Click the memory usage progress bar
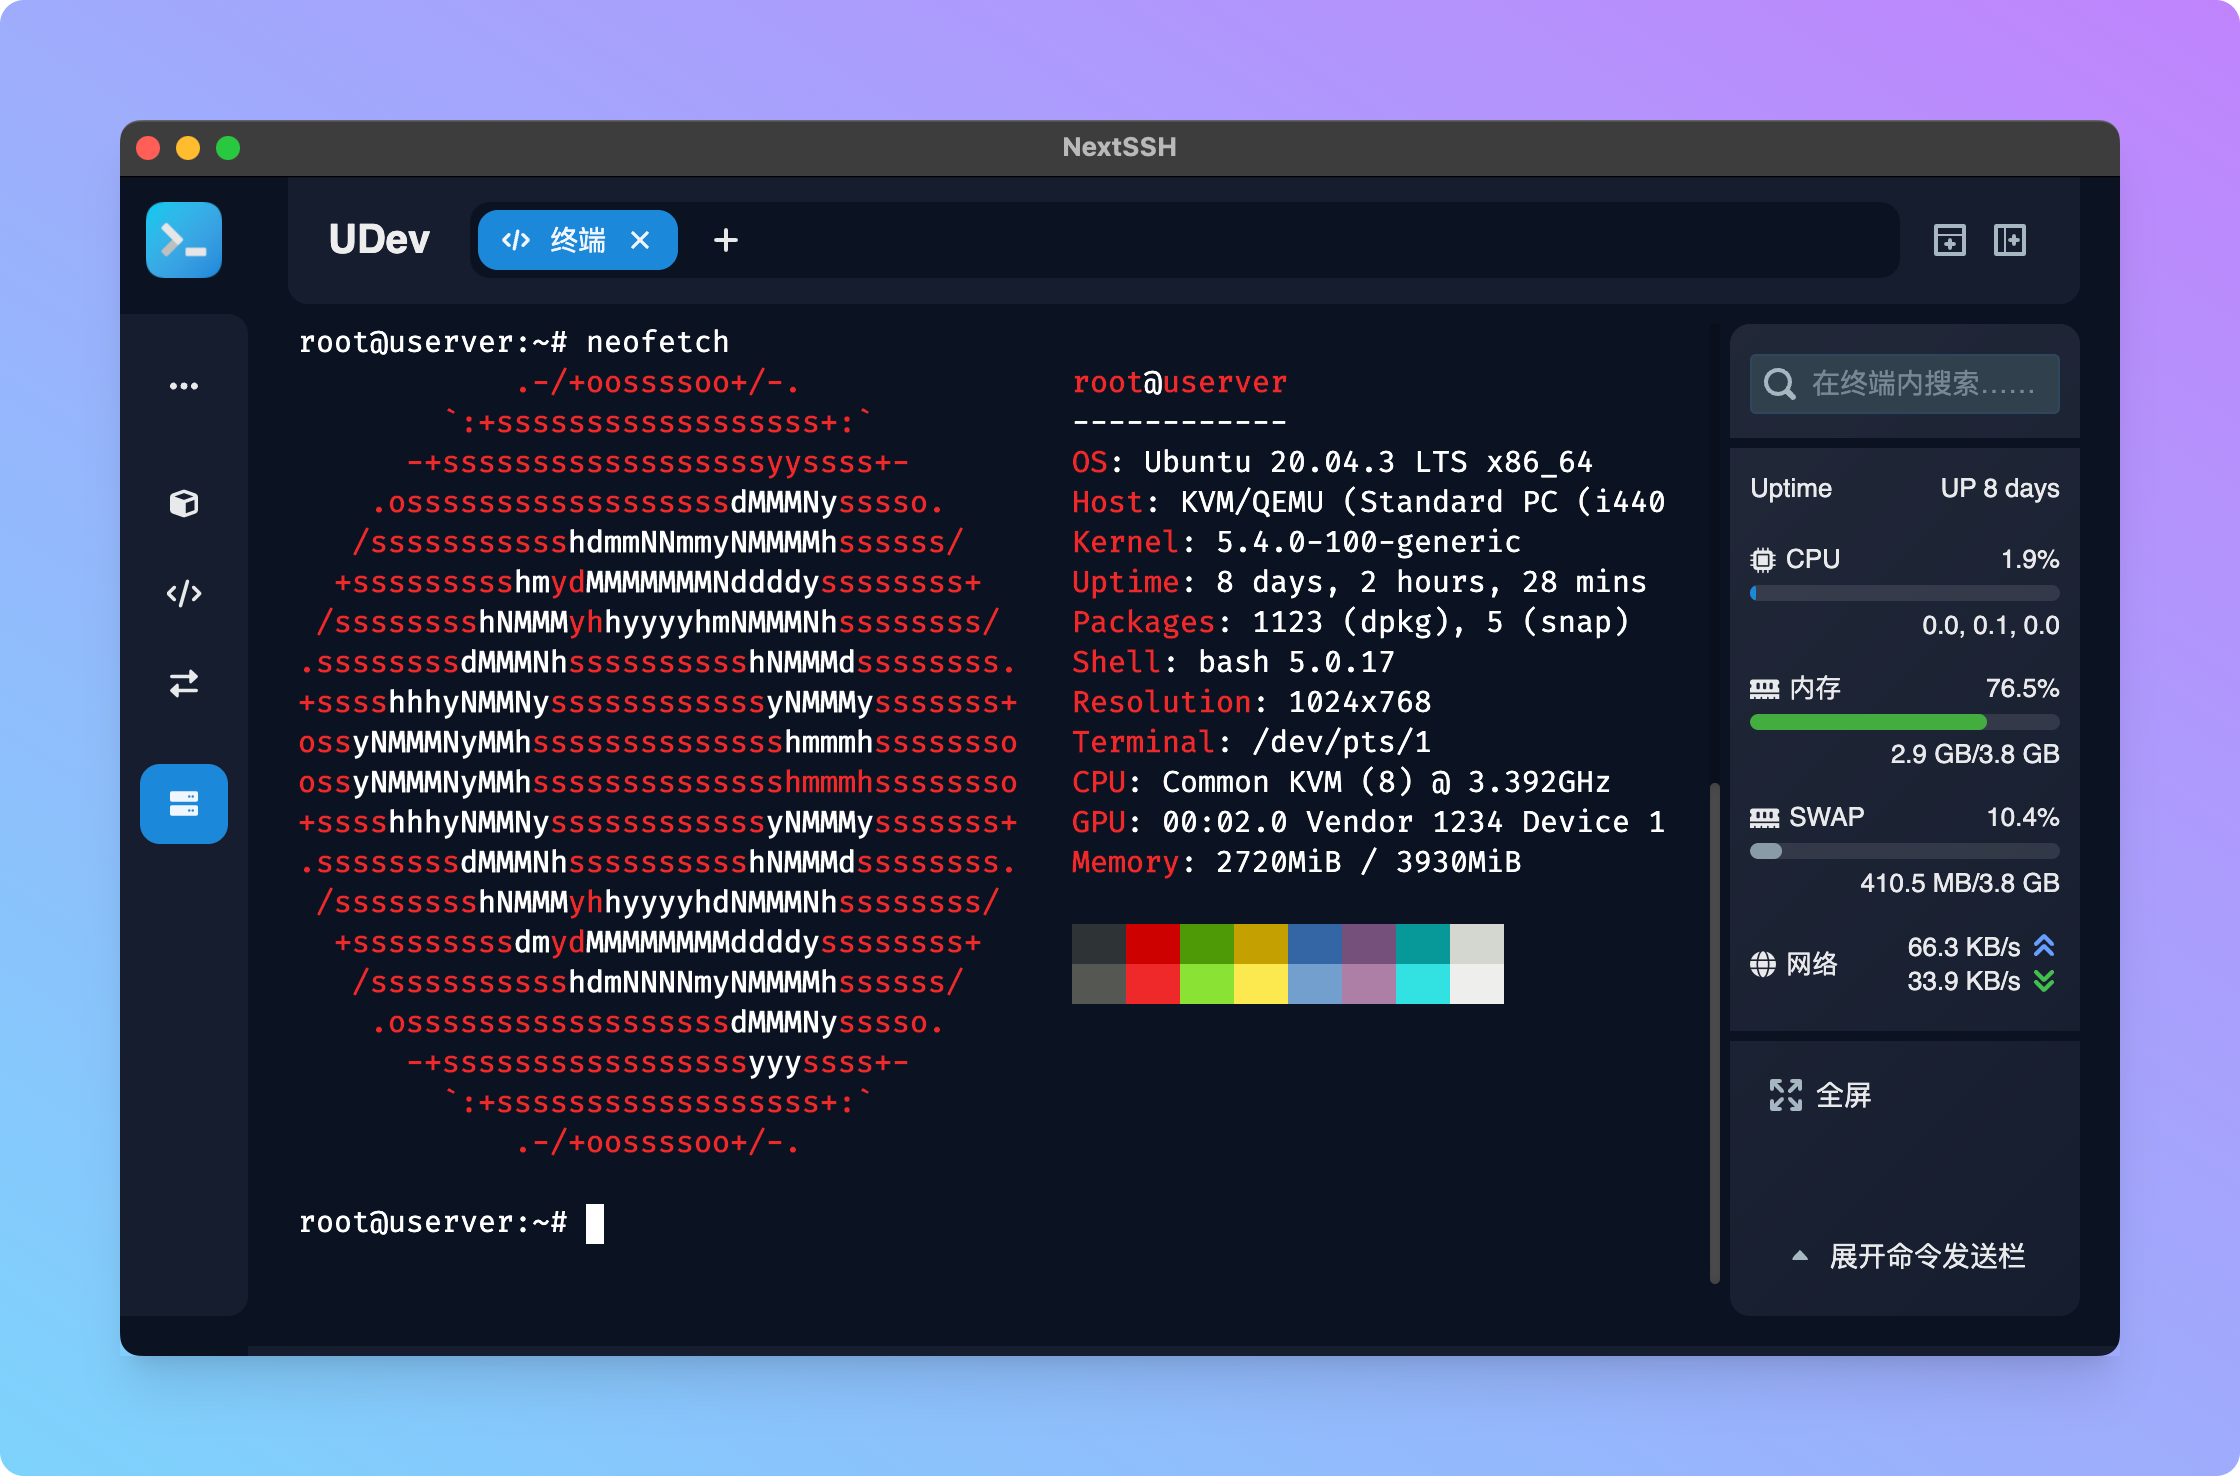This screenshot has height=1476, width=2240. coord(1904,722)
